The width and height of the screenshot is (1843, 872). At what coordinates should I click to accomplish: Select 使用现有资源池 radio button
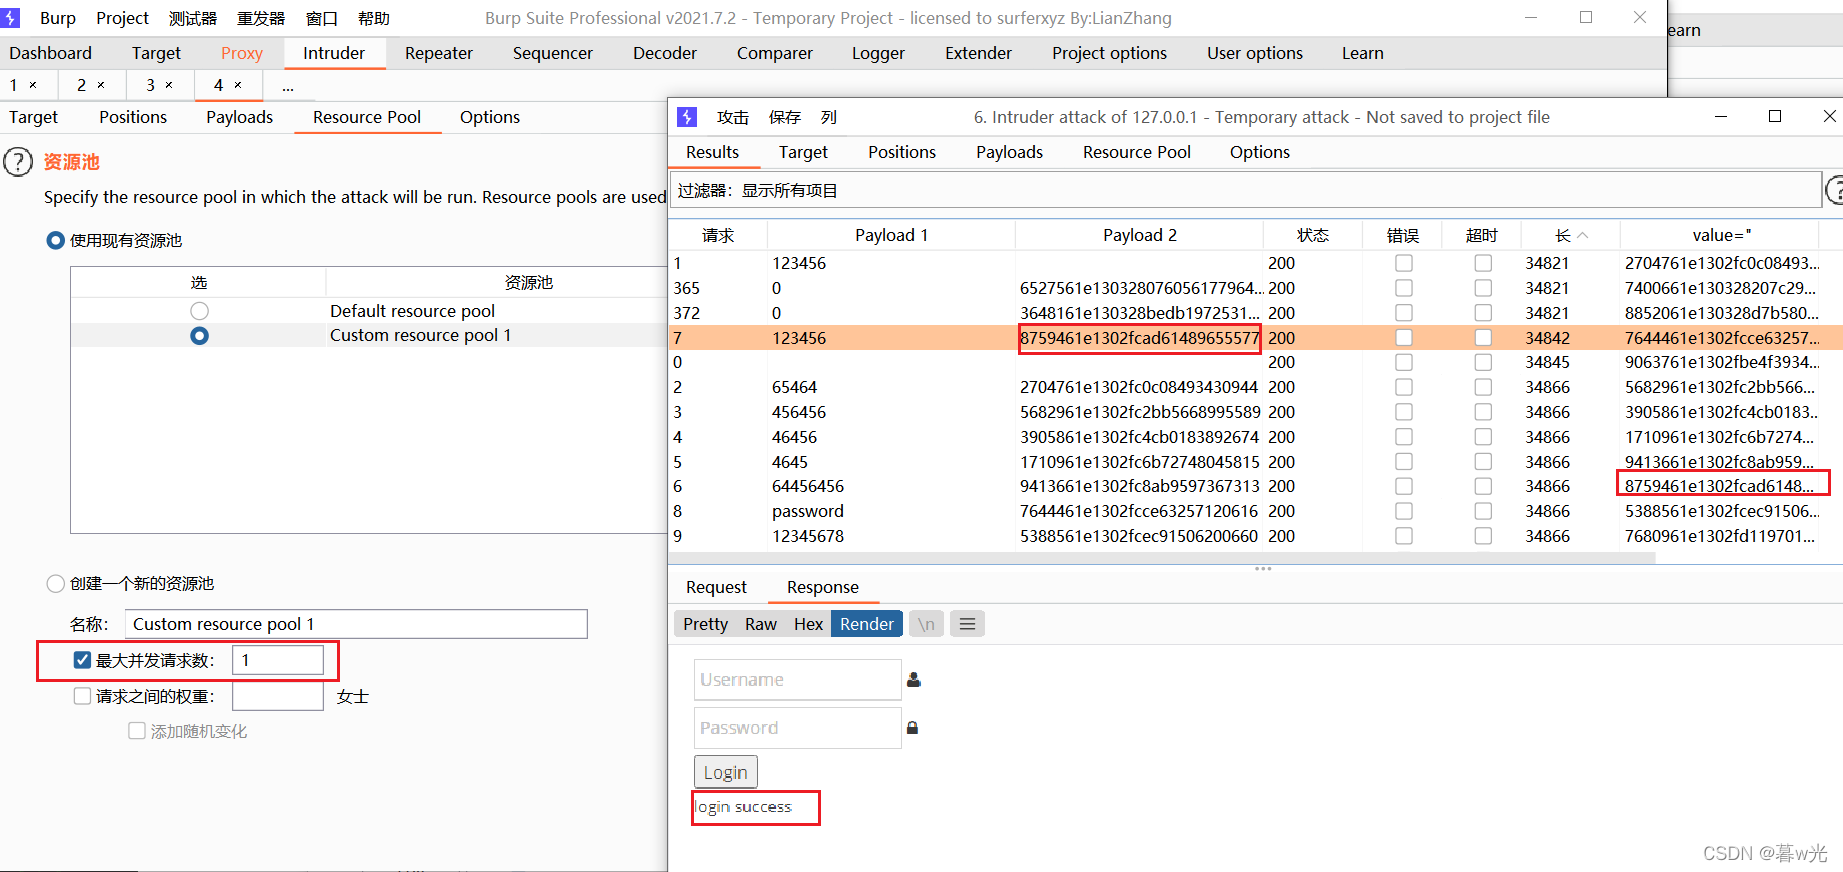(x=56, y=240)
